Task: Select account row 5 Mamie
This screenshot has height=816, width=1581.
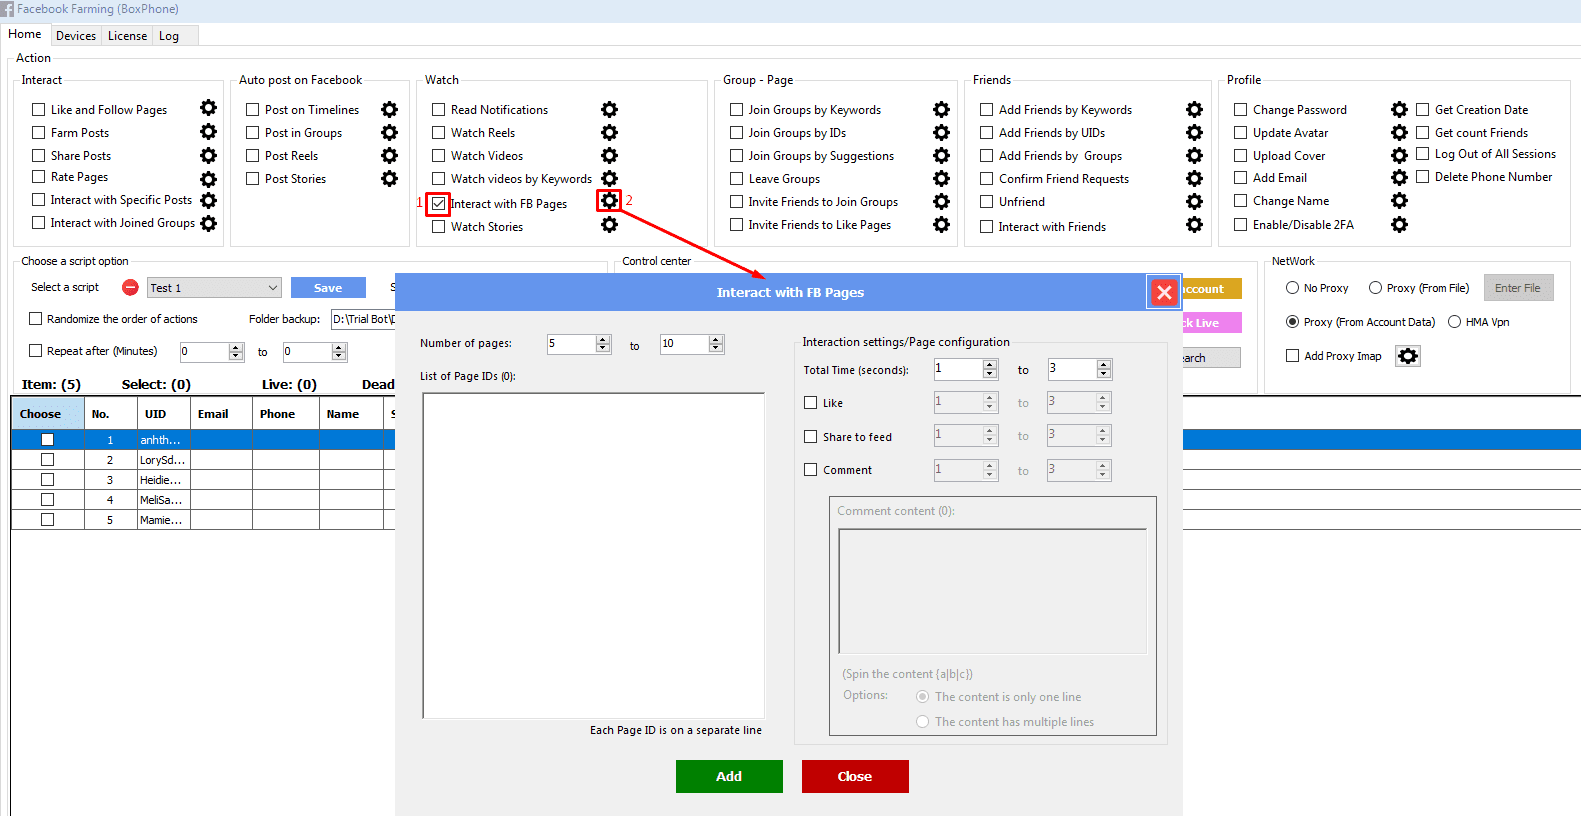Action: [x=203, y=520]
